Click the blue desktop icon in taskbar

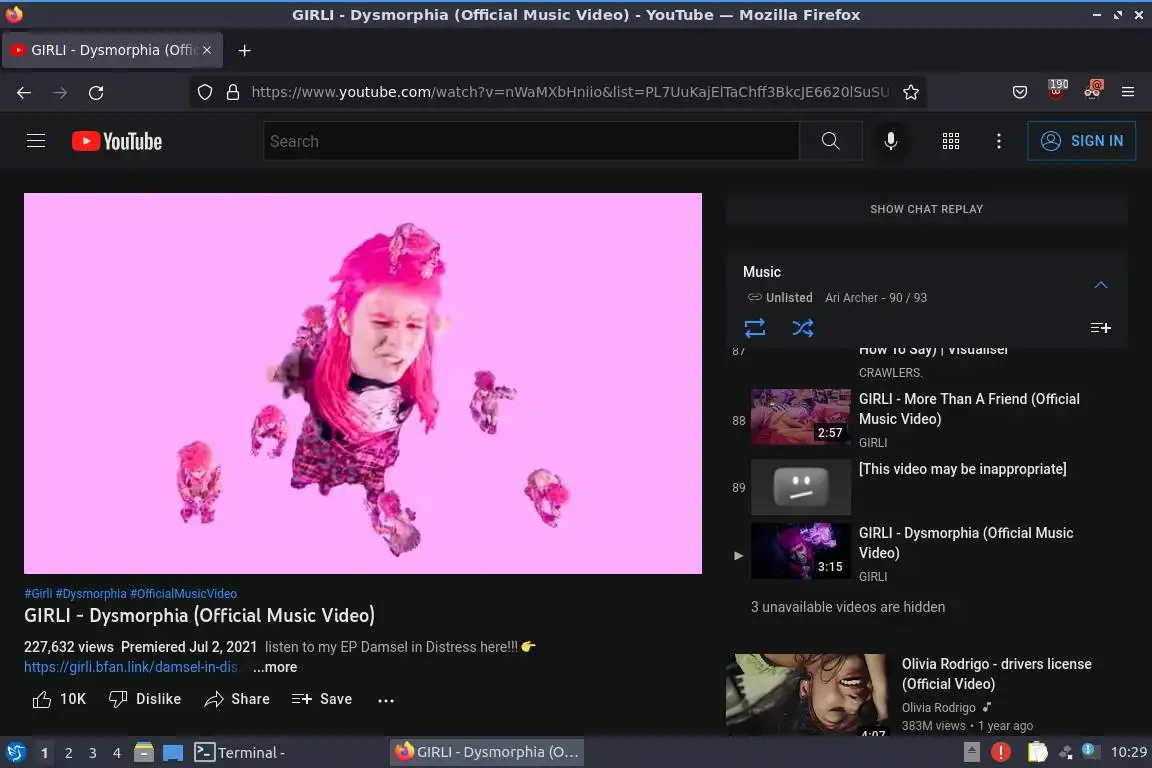(173, 753)
